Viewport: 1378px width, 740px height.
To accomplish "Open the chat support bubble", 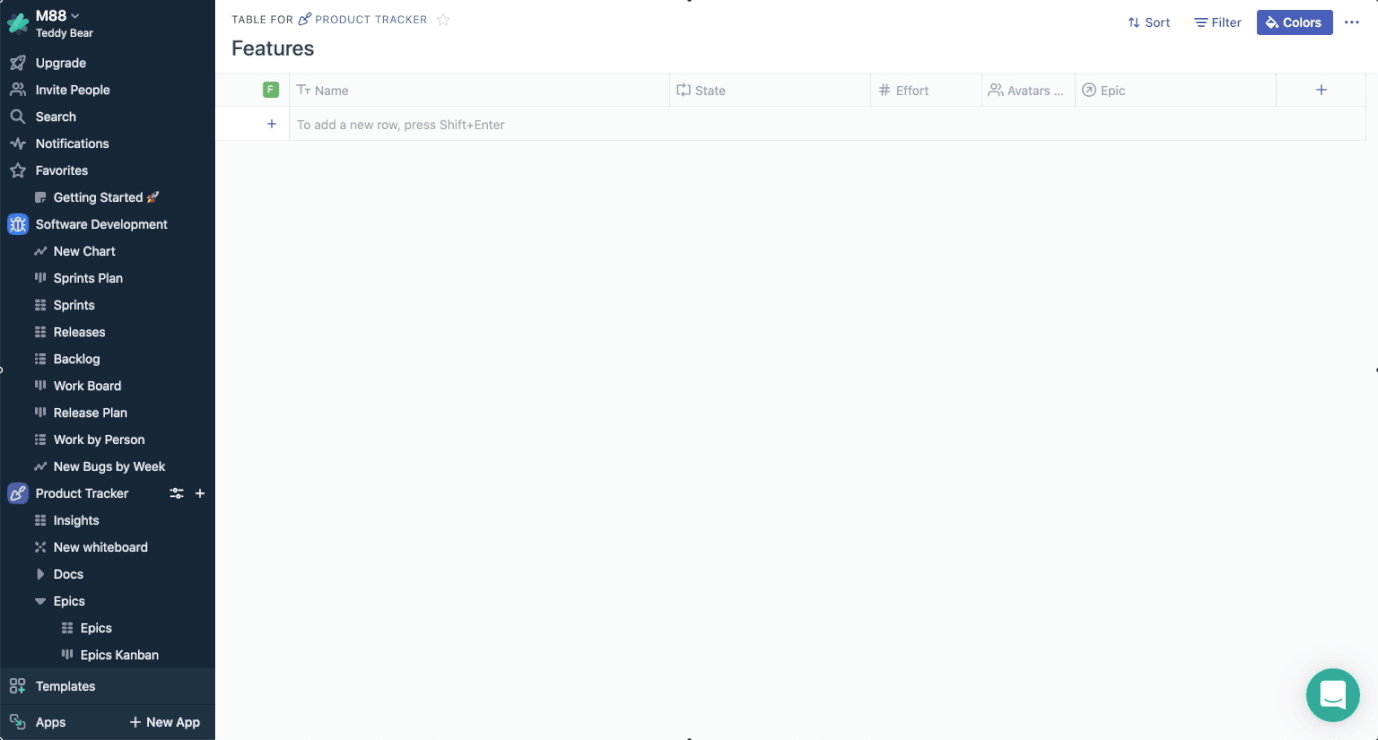I will tap(1332, 694).
